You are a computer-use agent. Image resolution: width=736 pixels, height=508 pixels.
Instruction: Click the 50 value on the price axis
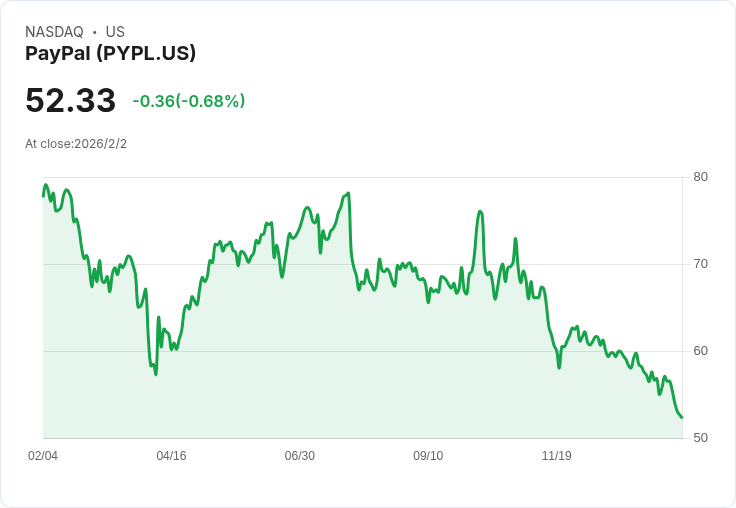tap(700, 438)
